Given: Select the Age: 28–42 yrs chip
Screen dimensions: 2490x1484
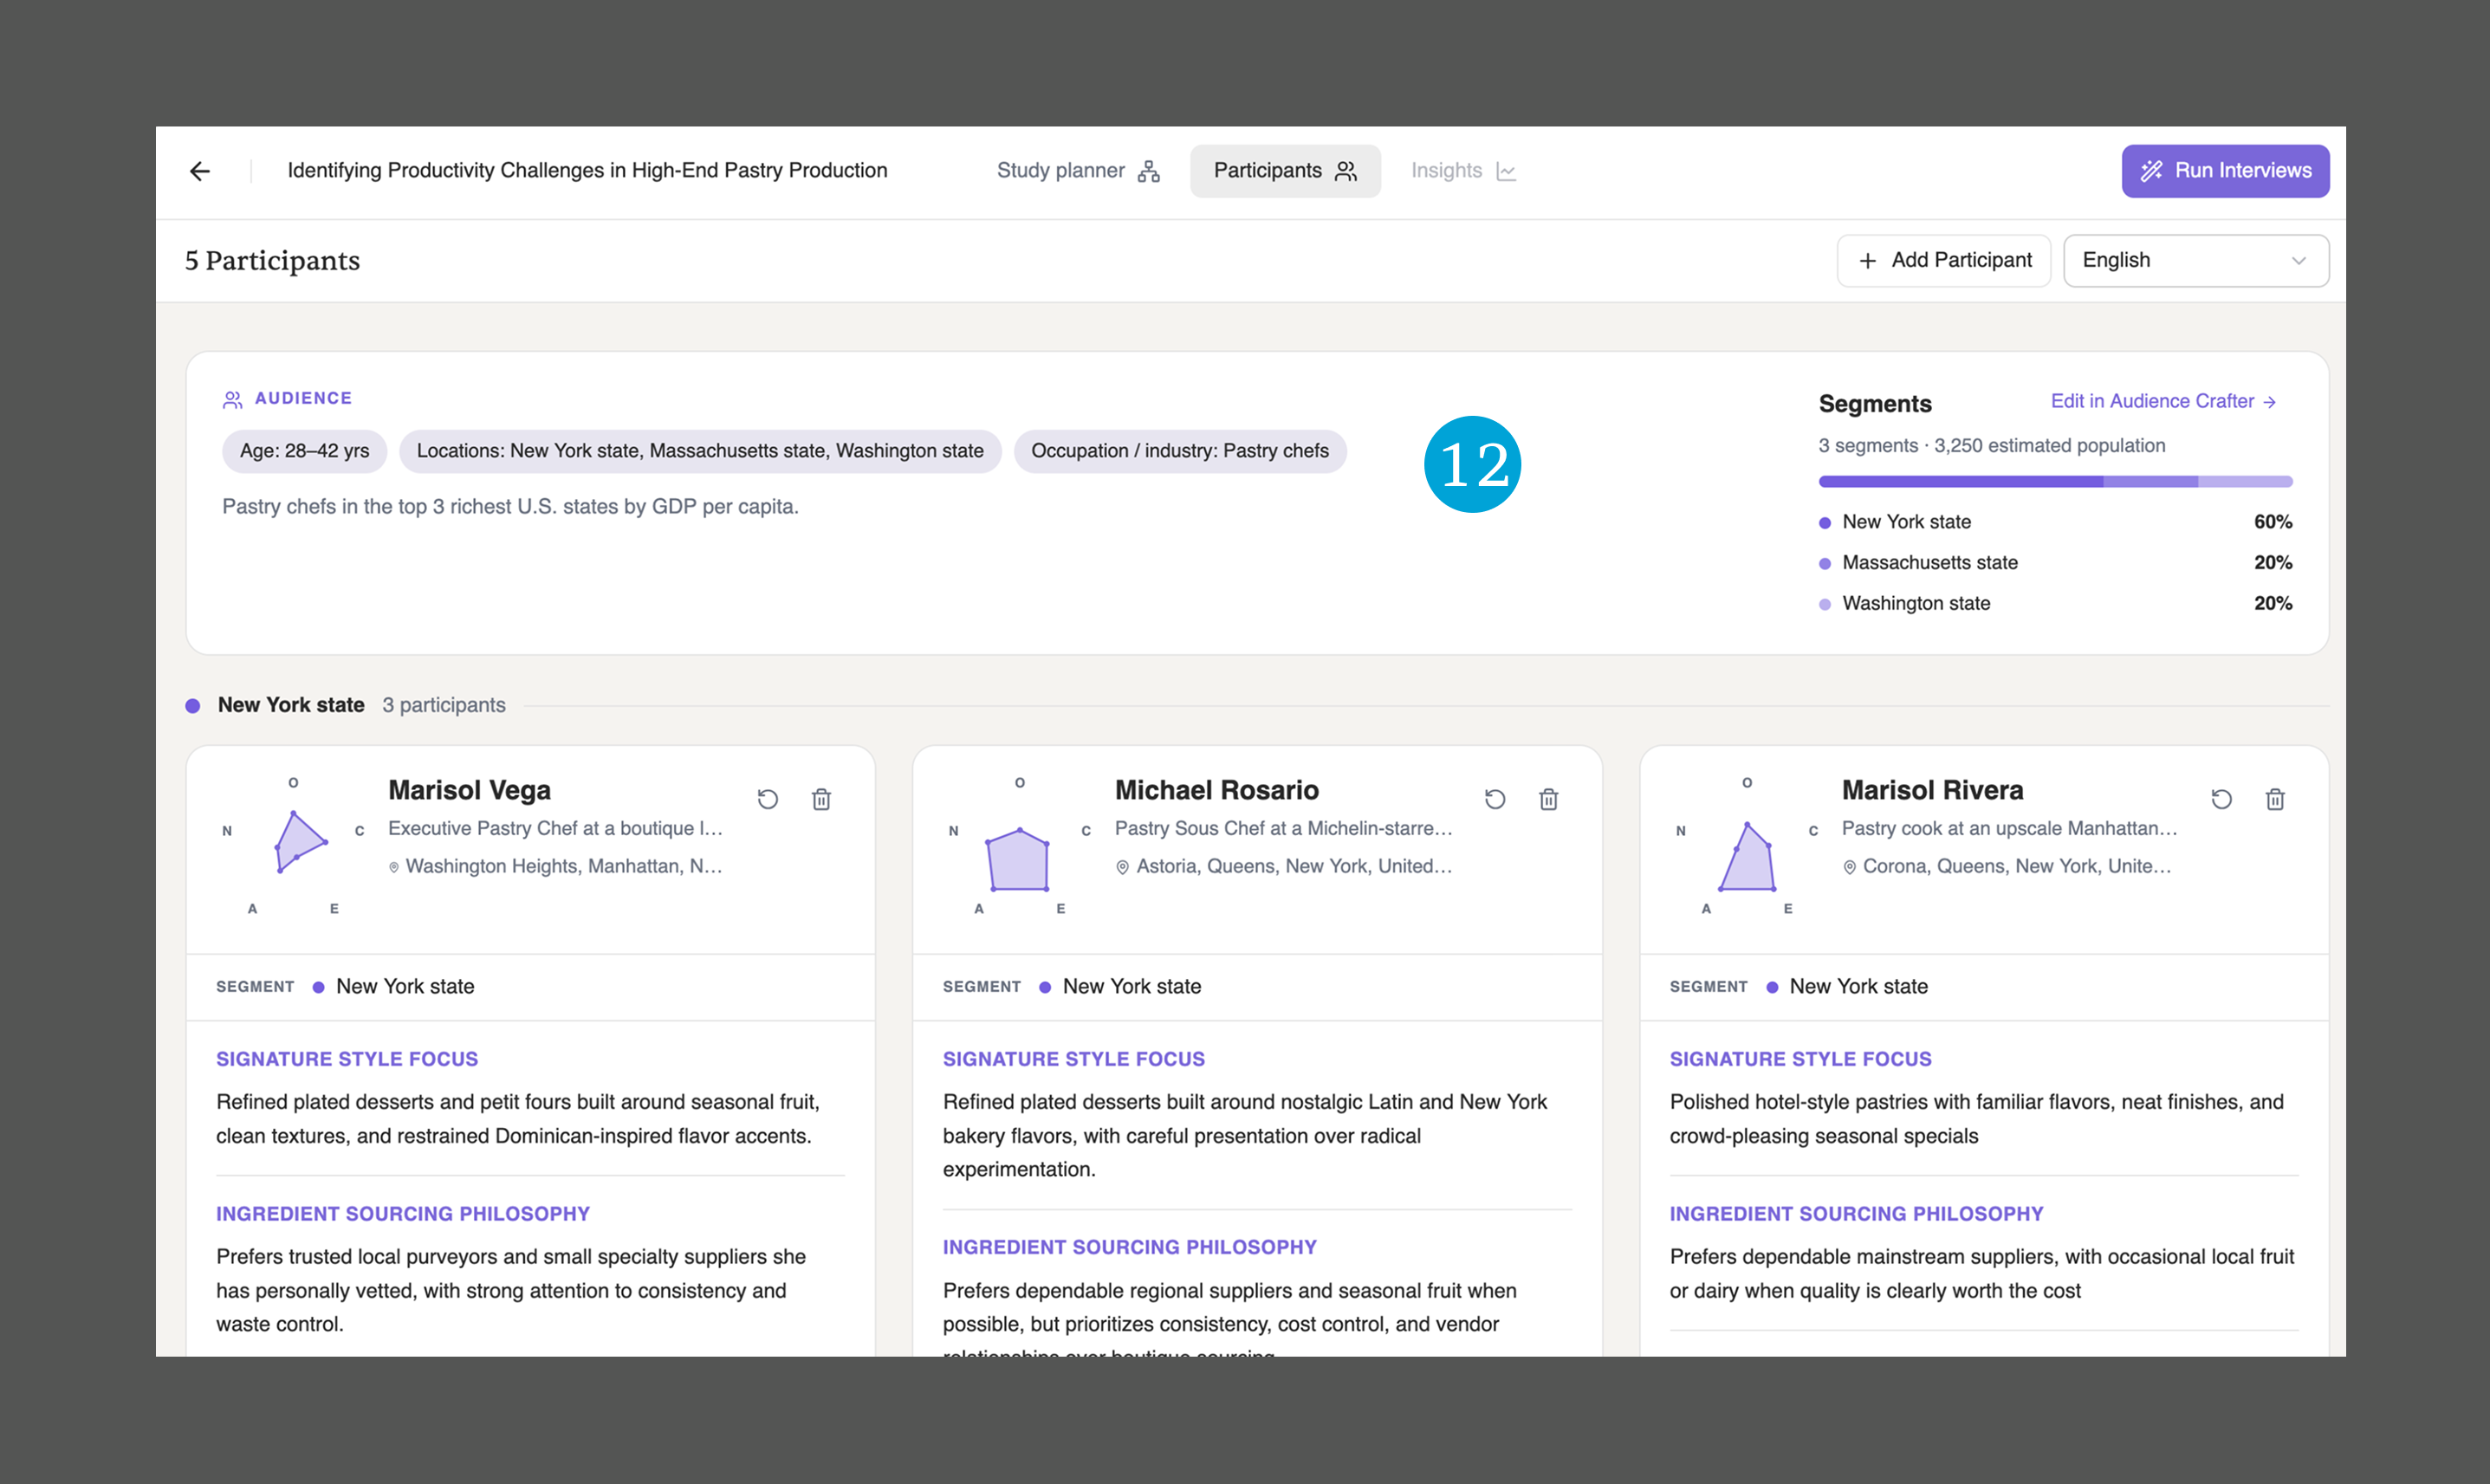Looking at the screenshot, I should click(x=305, y=451).
